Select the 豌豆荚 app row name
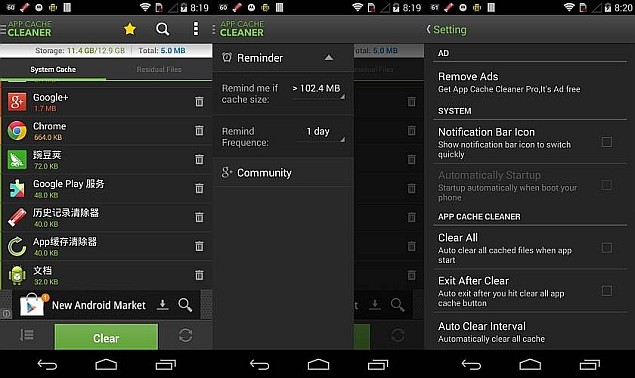This screenshot has width=635, height=378. 47,154
